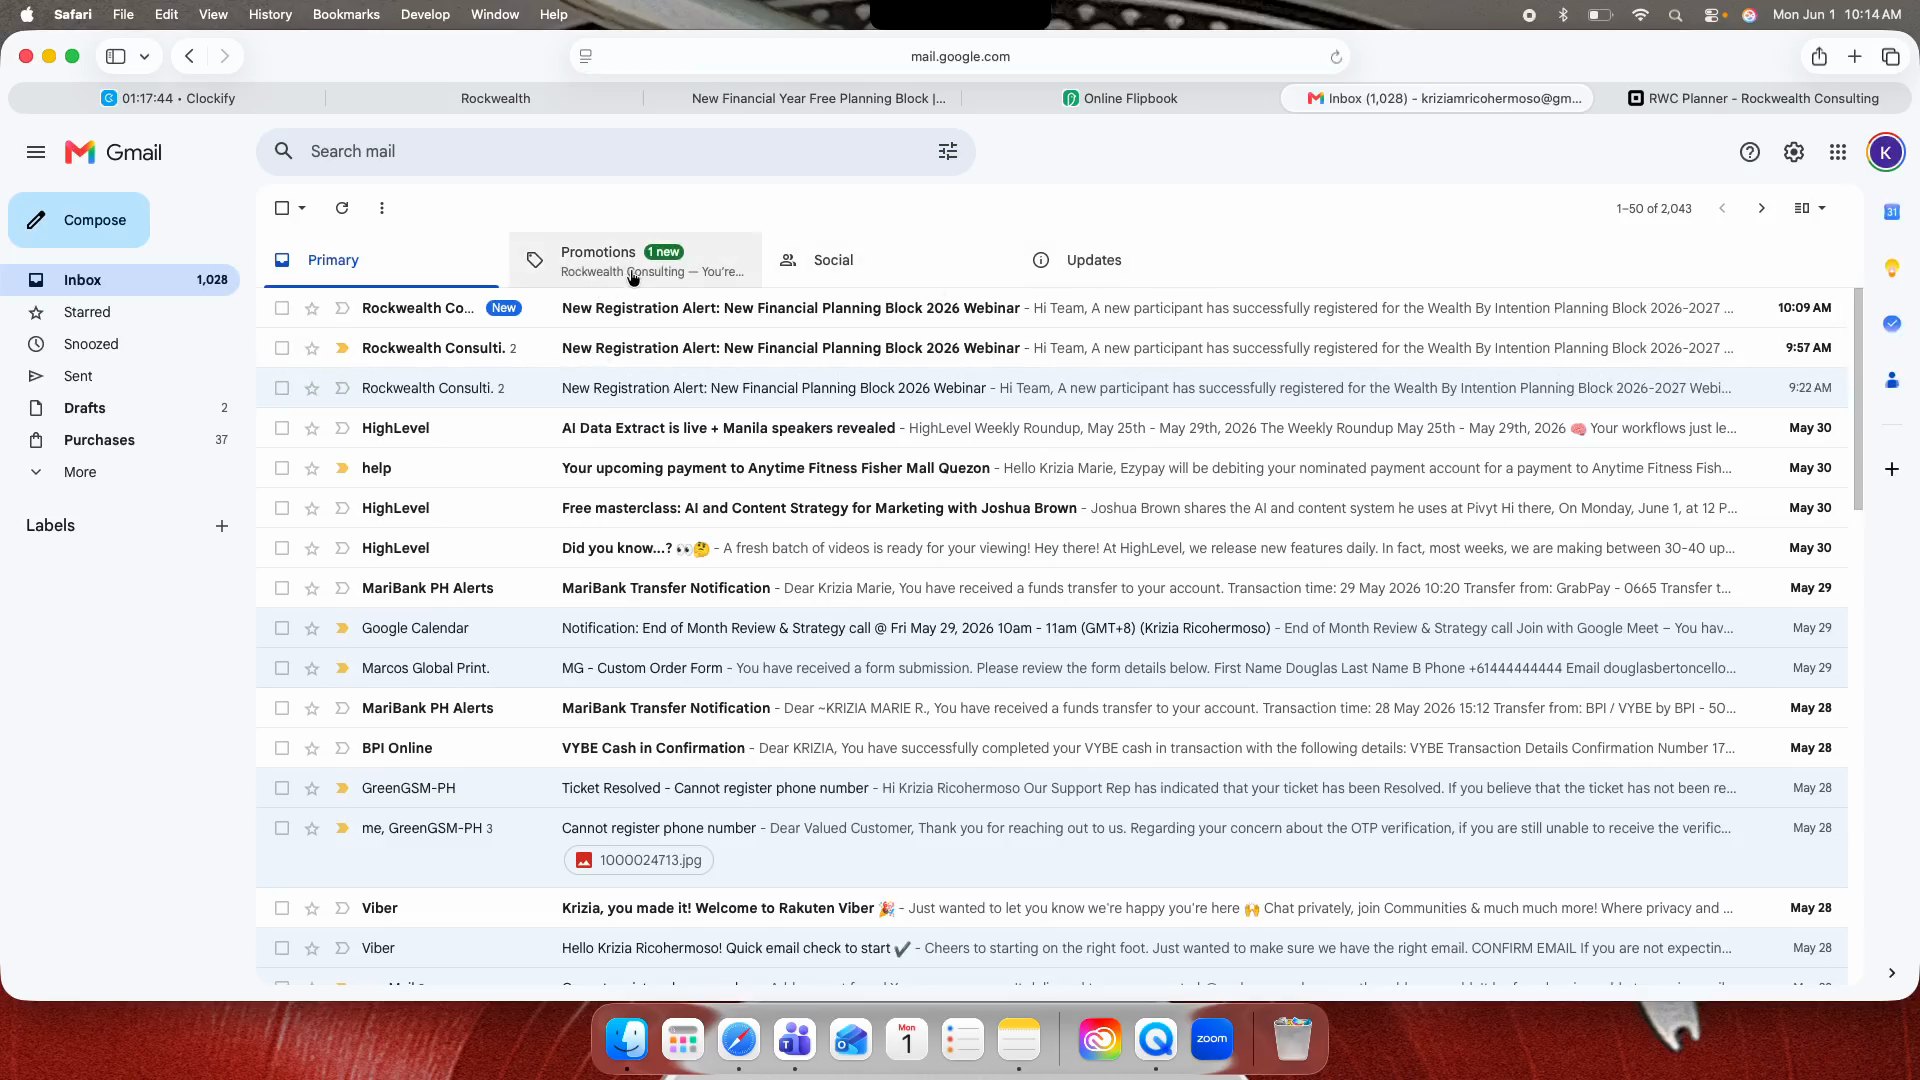Open Google Keep side panel icon
Viewport: 1920px width, 1080px height.
pyautogui.click(x=1891, y=268)
